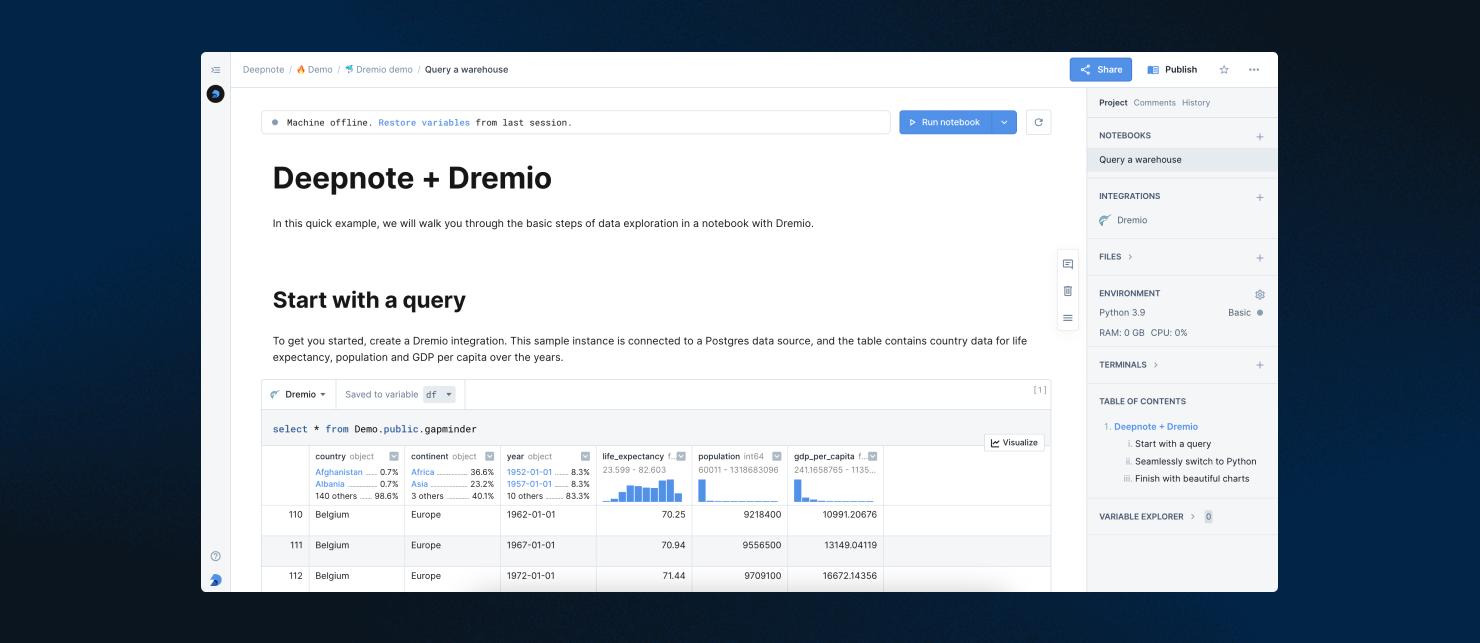Switch to the Comments tab

click(1155, 103)
